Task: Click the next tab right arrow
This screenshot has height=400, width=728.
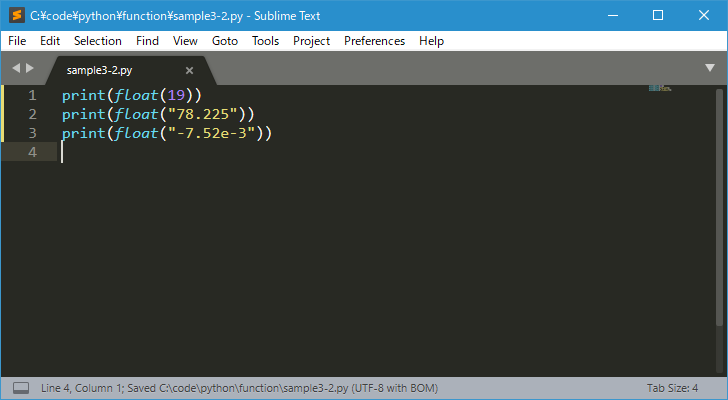Action: [x=30, y=68]
